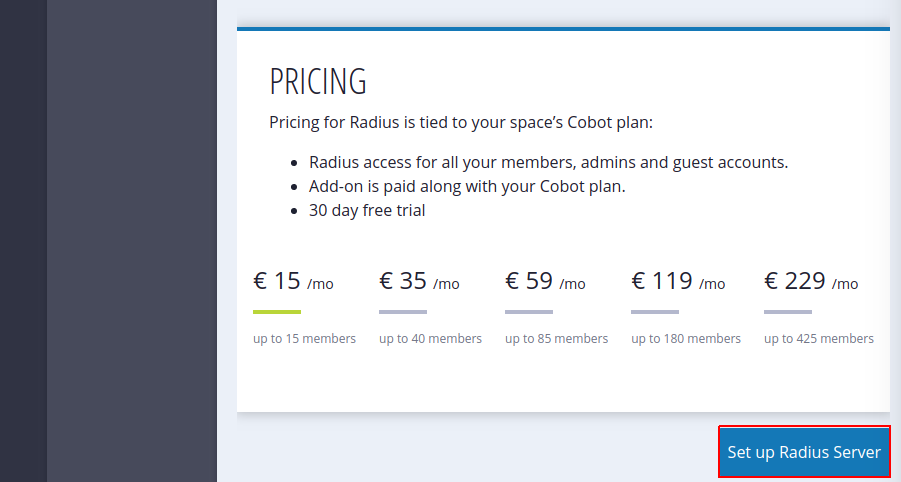Click the "Radius access for all" bullet
This screenshot has width=901, height=482.
point(549,162)
